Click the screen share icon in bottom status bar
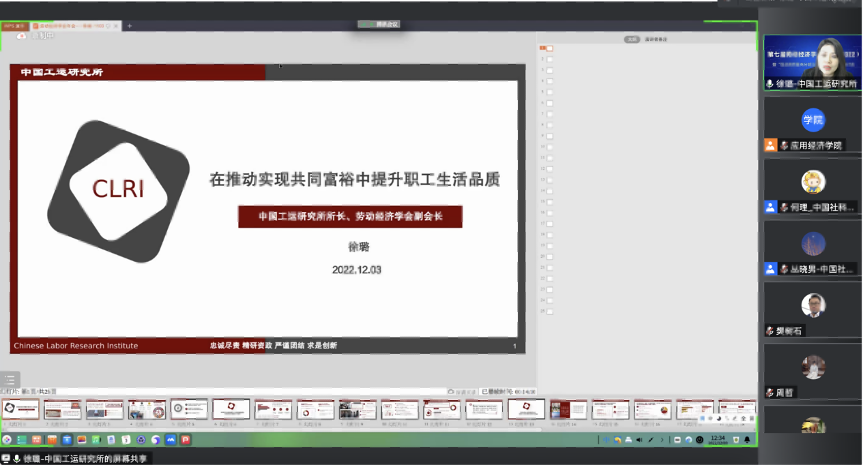 [x=6, y=458]
